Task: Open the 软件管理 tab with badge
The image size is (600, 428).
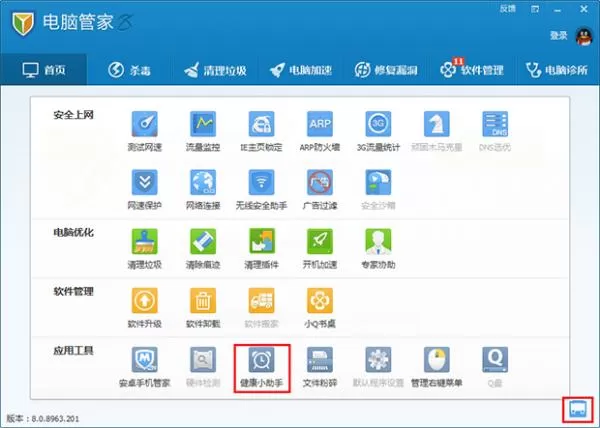Action: (x=472, y=69)
